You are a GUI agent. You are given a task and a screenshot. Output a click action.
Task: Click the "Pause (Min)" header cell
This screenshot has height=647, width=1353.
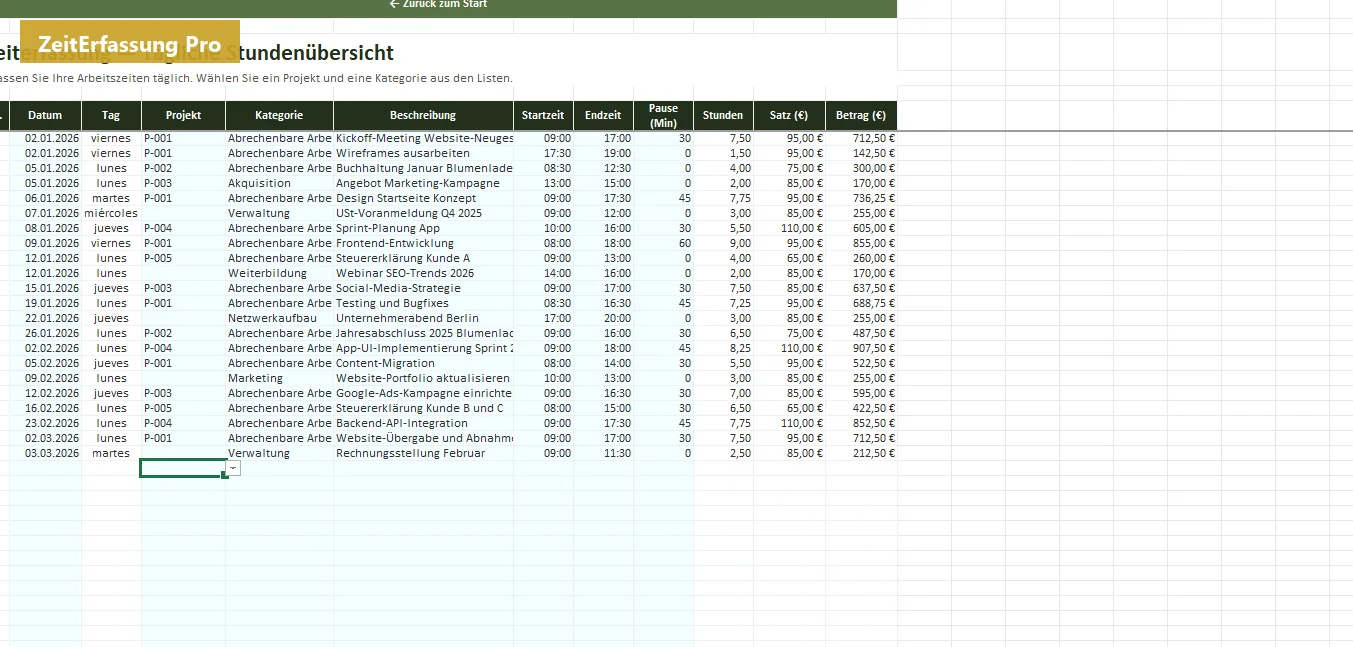click(x=663, y=115)
